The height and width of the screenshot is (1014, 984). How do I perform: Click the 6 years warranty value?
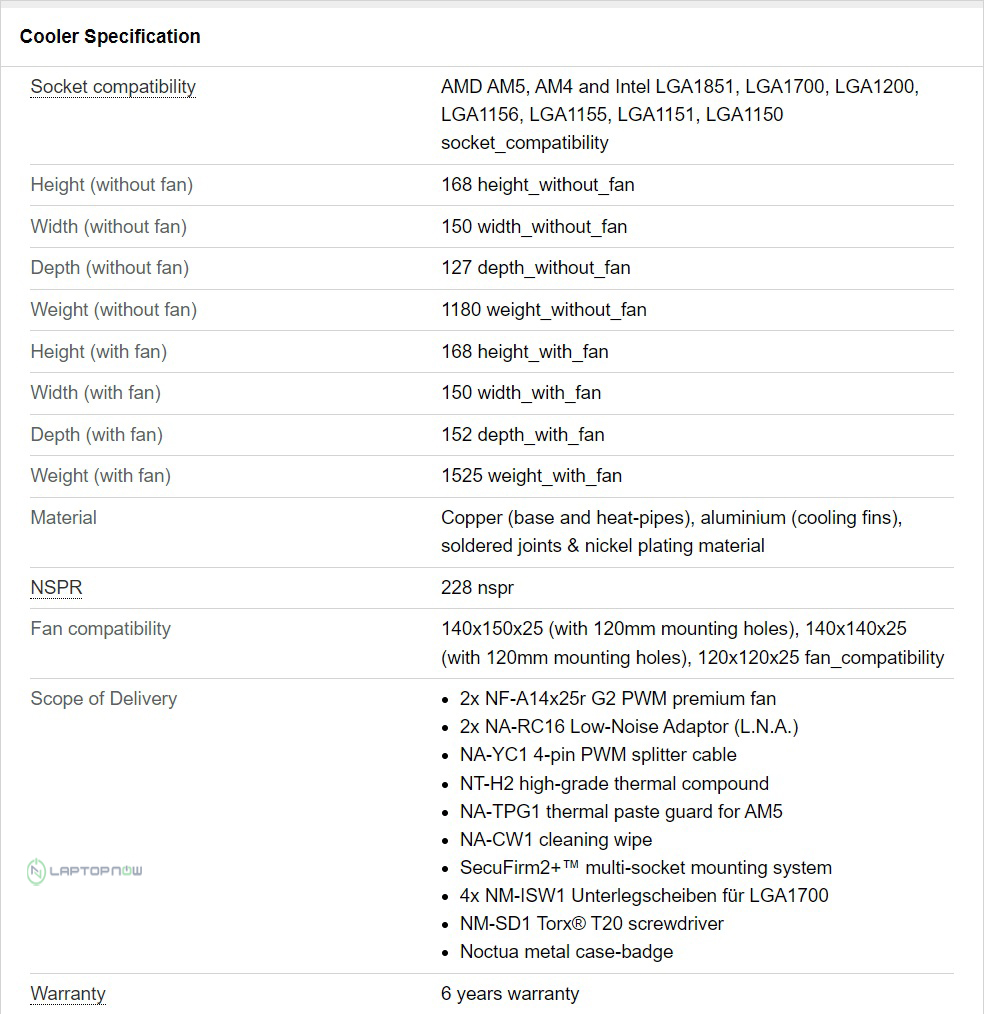pos(510,994)
